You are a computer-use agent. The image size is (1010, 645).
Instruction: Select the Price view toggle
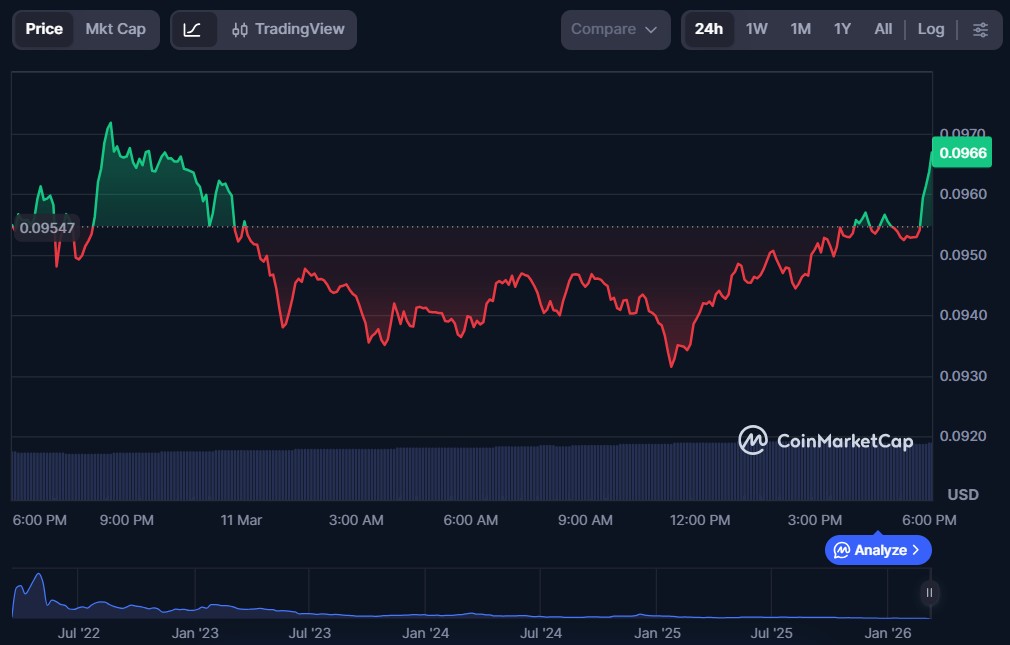coord(44,30)
